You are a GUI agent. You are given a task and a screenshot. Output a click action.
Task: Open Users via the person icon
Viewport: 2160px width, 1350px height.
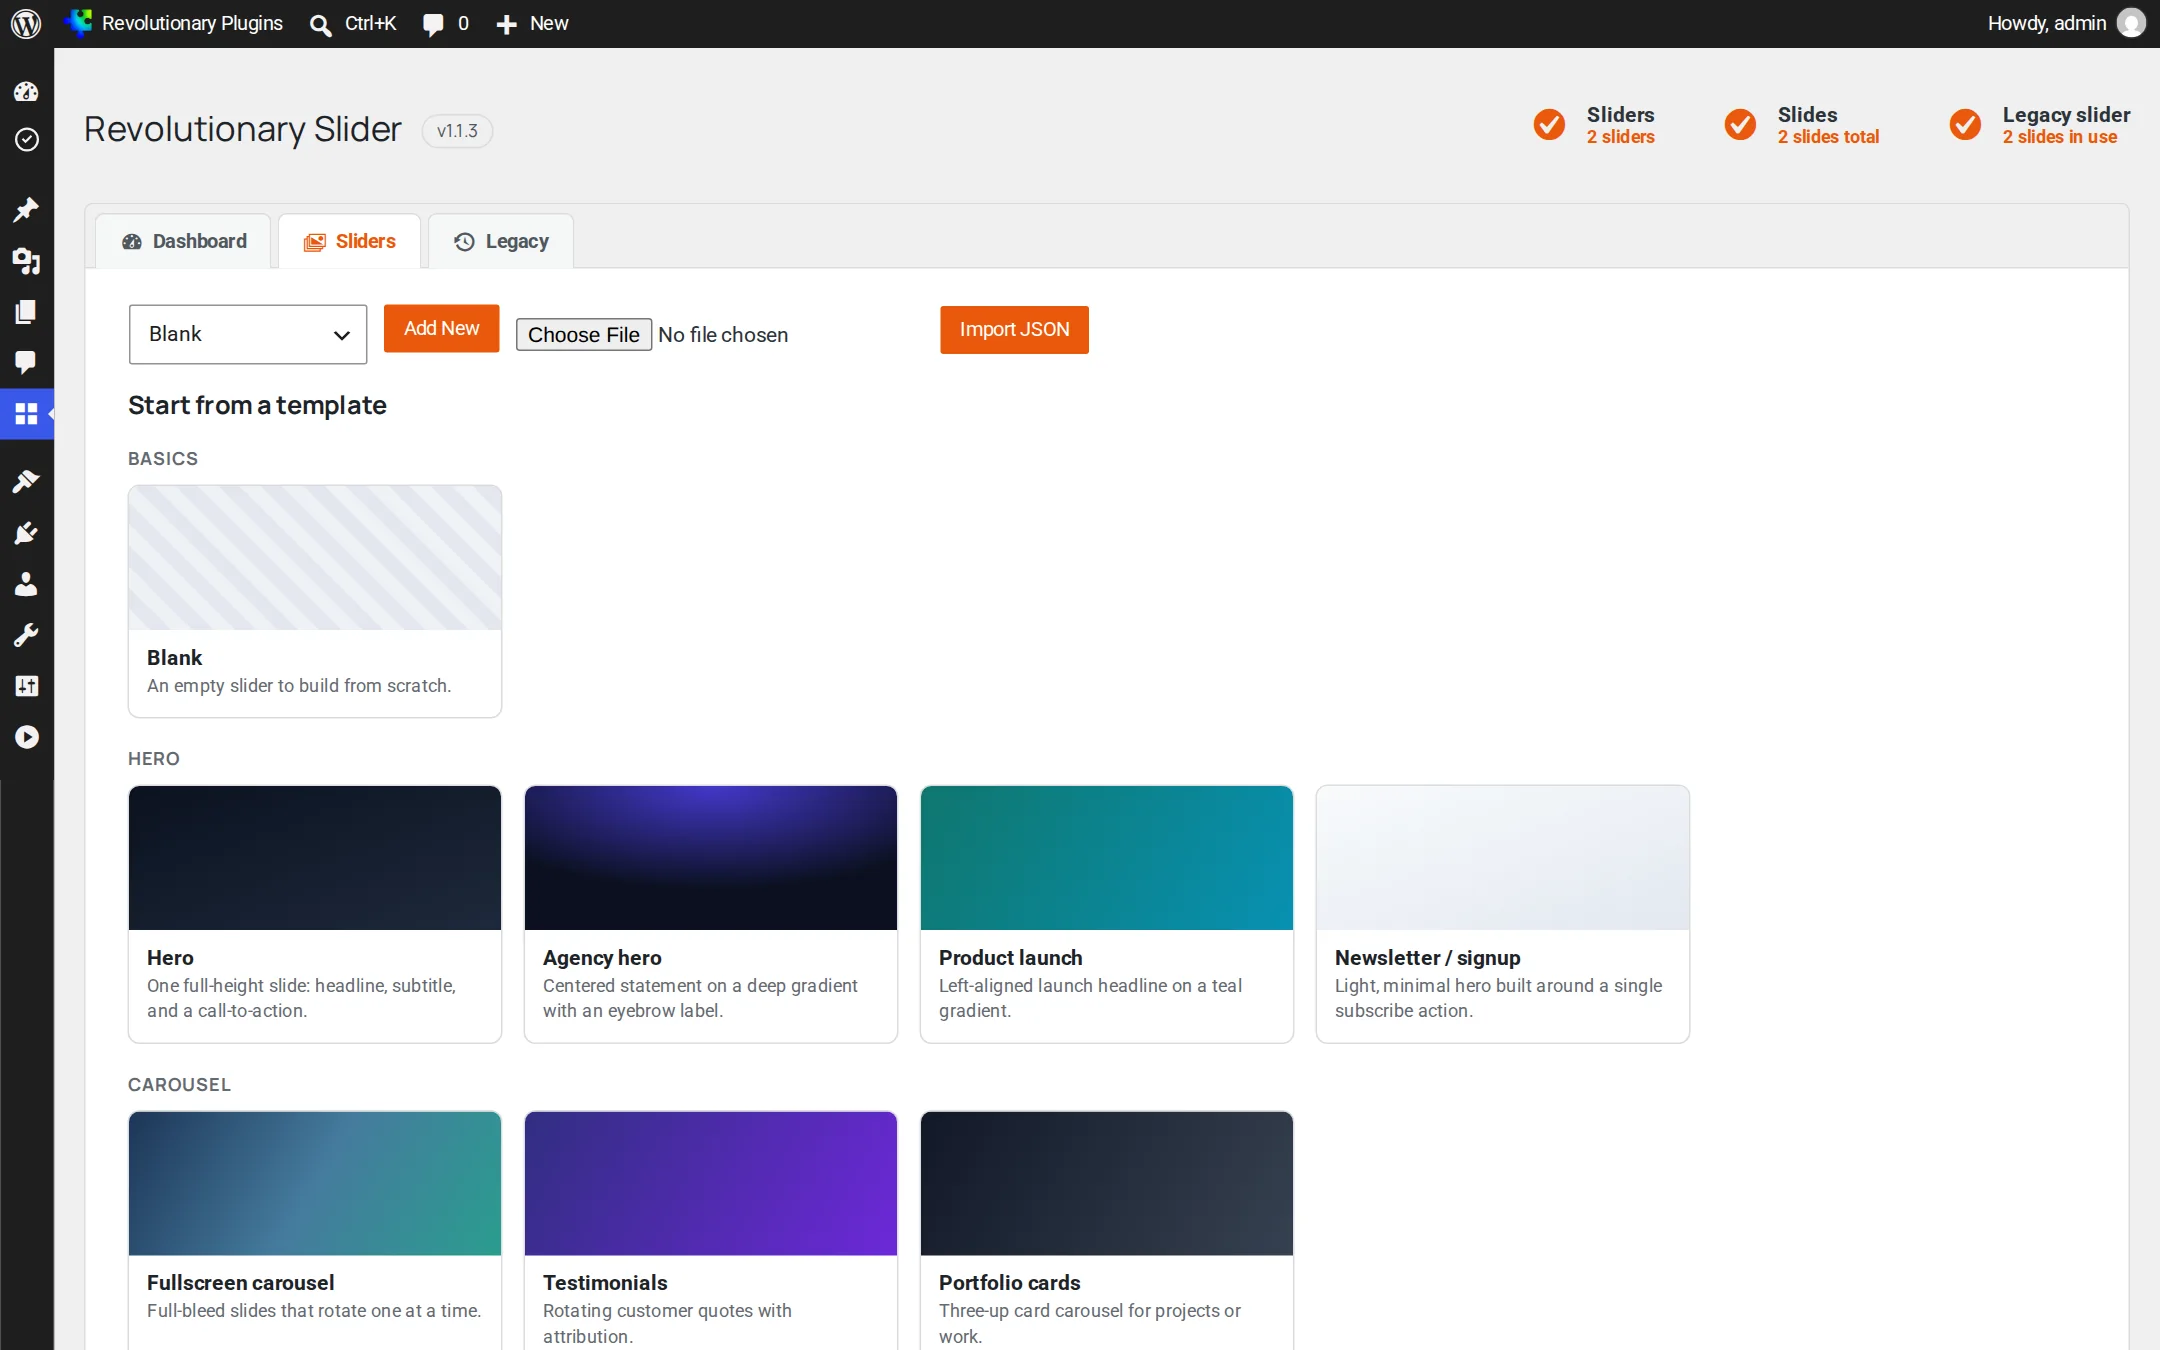point(26,584)
